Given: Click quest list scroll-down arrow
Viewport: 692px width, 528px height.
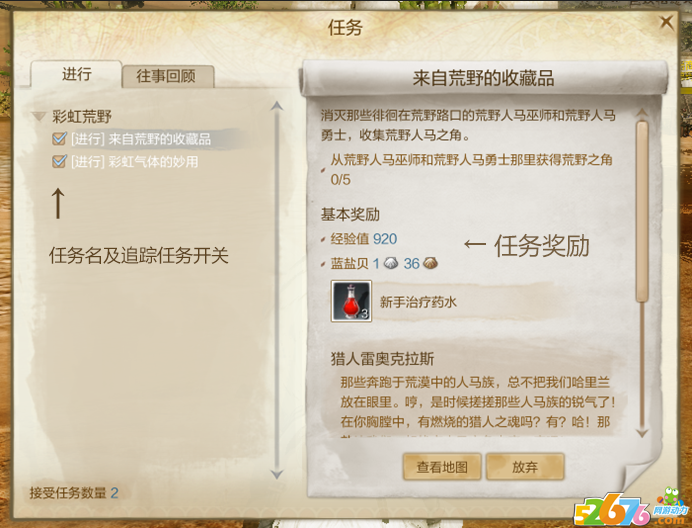Looking at the screenshot, I should click(277, 475).
